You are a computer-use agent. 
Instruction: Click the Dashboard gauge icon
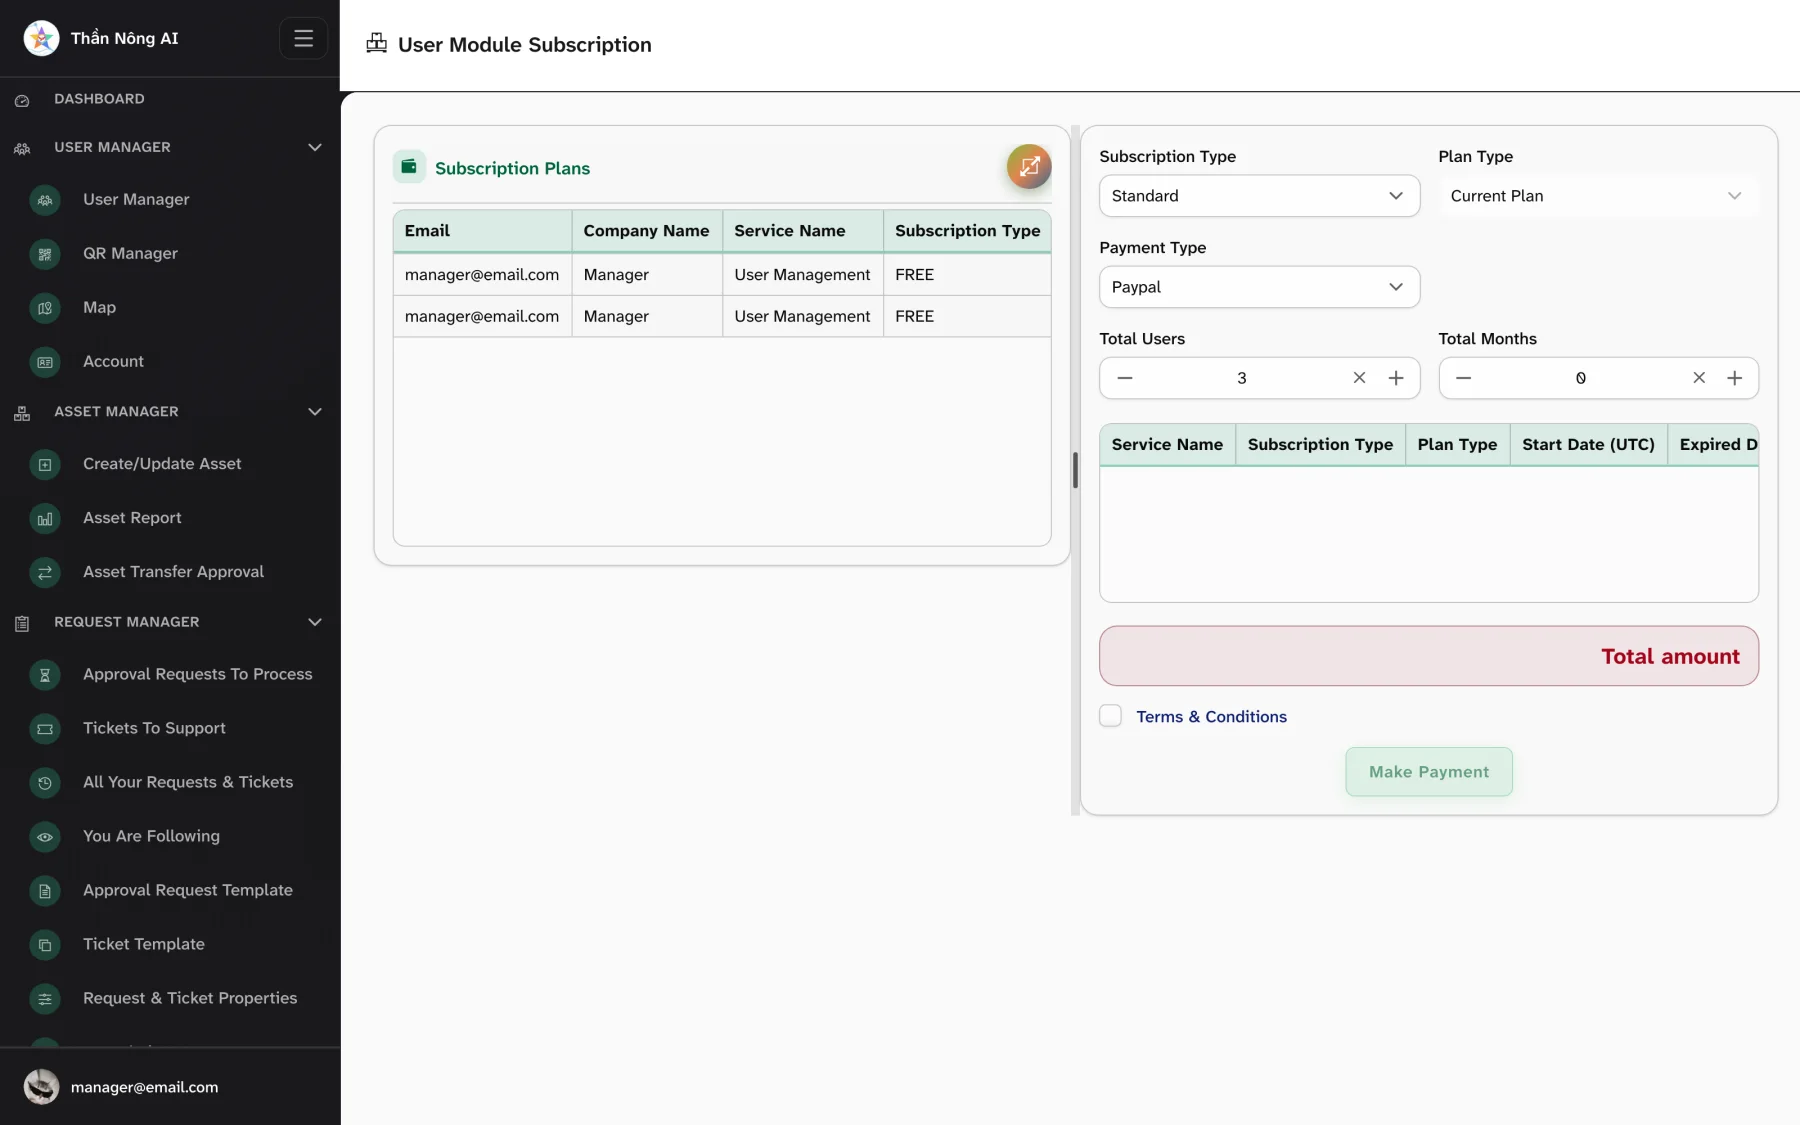(x=22, y=100)
